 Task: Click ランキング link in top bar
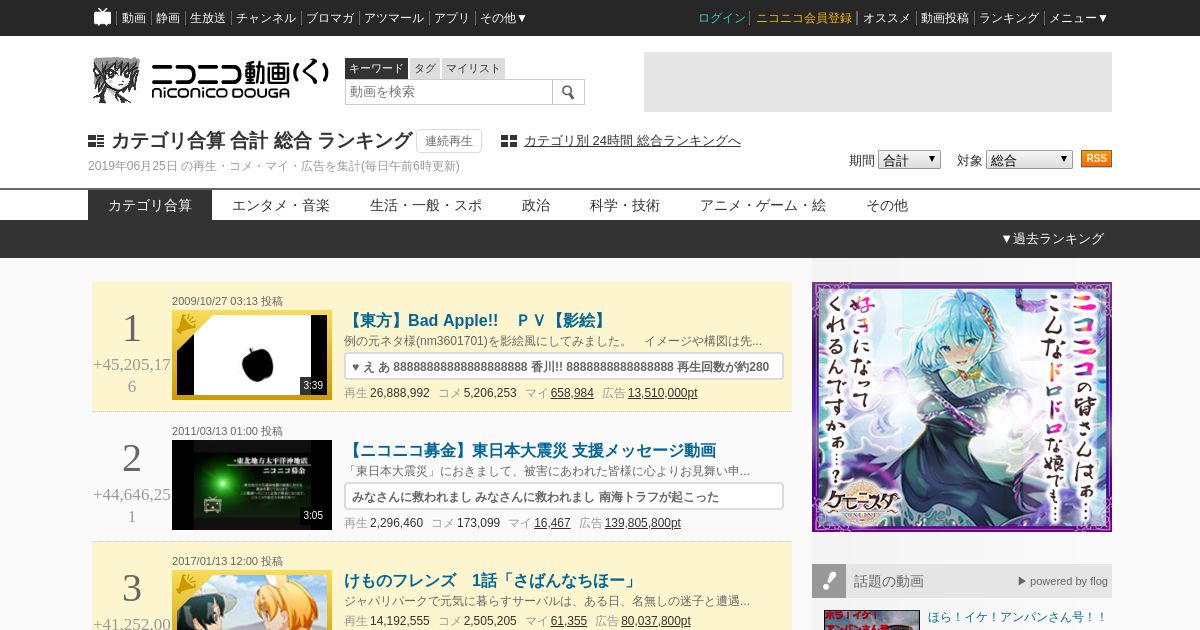tap(1009, 18)
